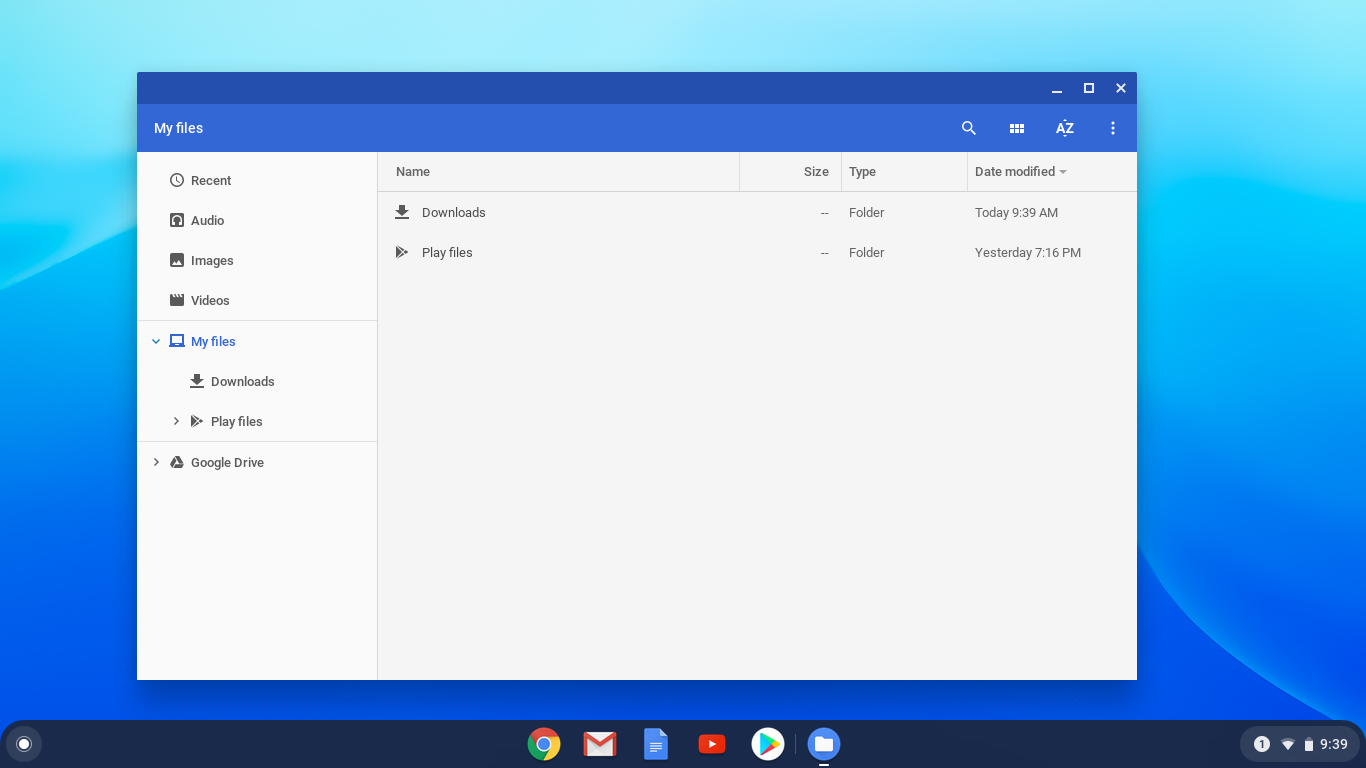Sort by the Size column header
The image size is (1366, 768).
point(816,172)
